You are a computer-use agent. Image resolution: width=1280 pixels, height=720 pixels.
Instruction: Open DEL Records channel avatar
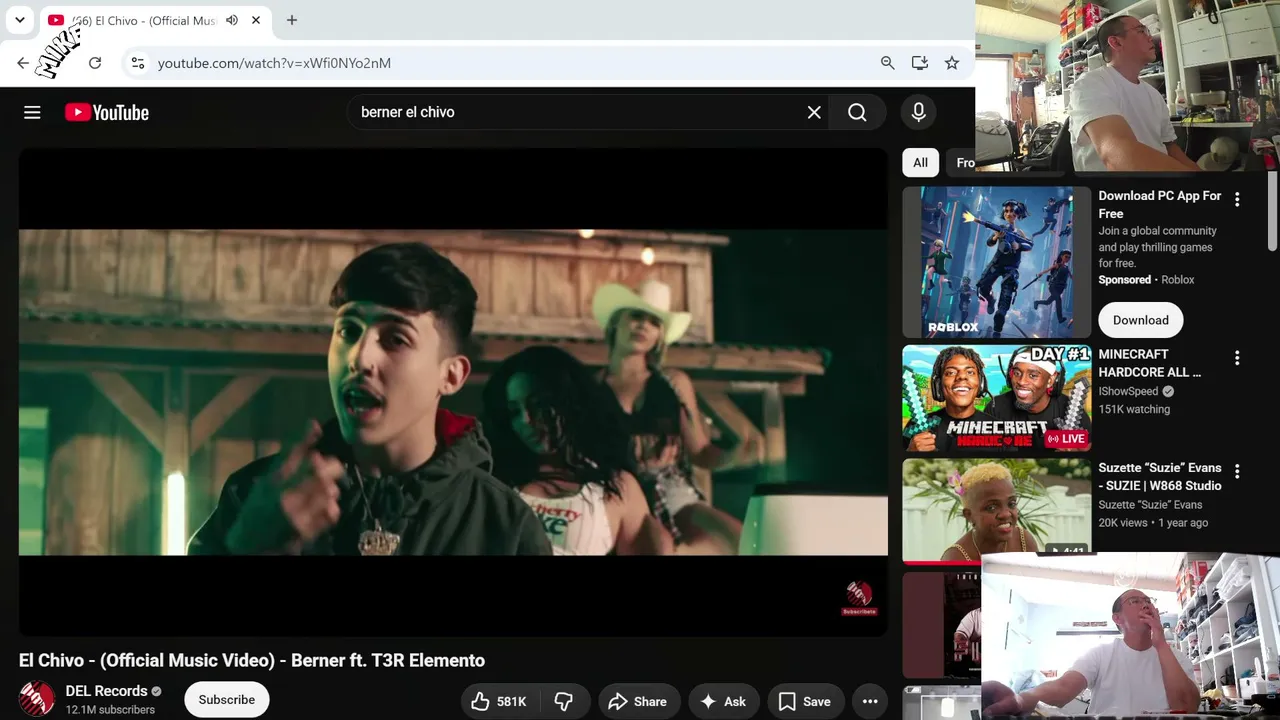[37, 699]
